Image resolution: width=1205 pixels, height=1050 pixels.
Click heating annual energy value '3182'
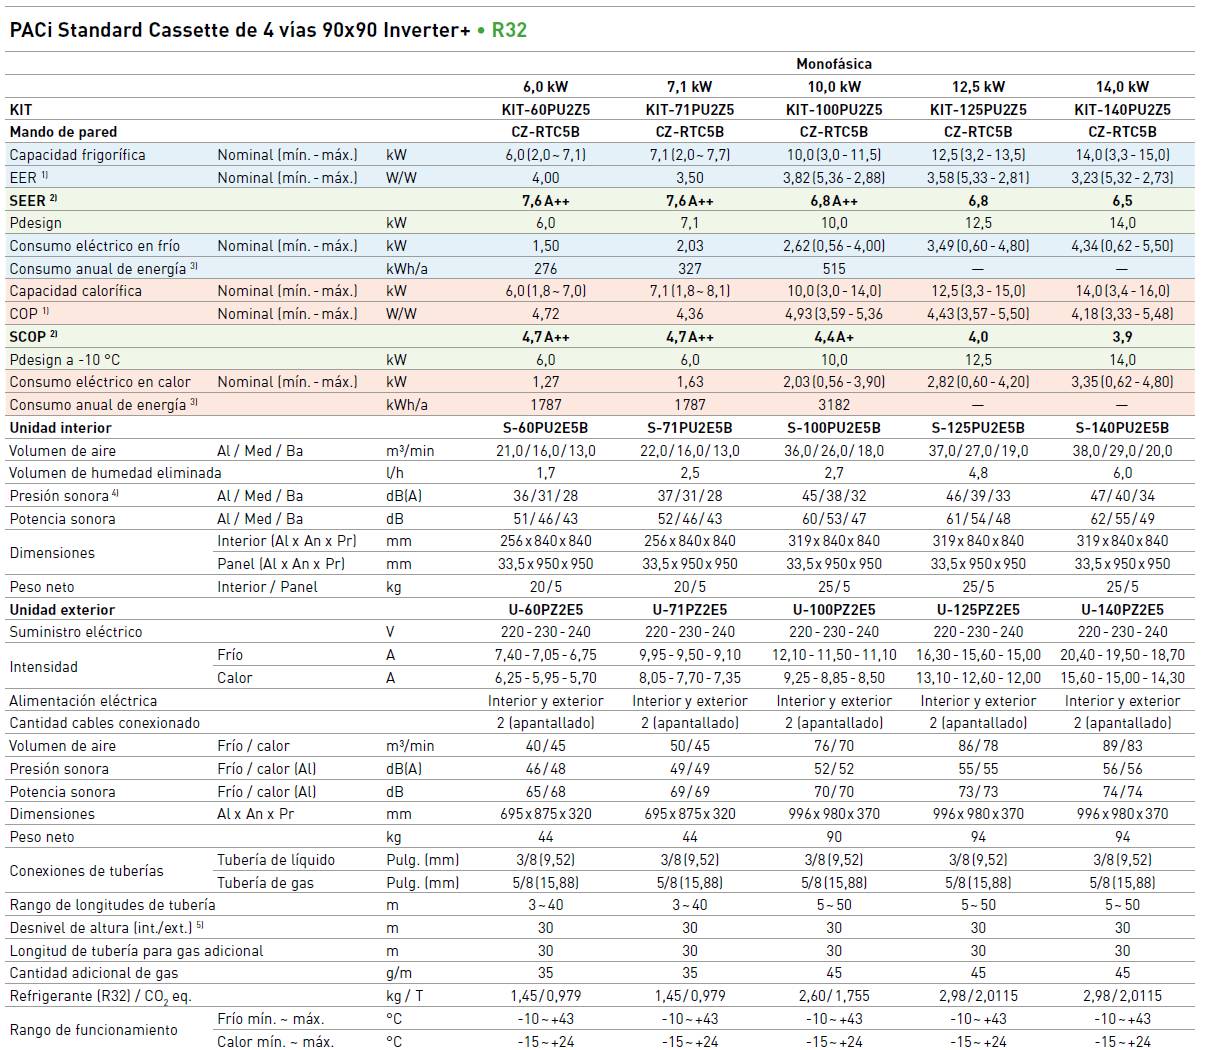point(834,405)
